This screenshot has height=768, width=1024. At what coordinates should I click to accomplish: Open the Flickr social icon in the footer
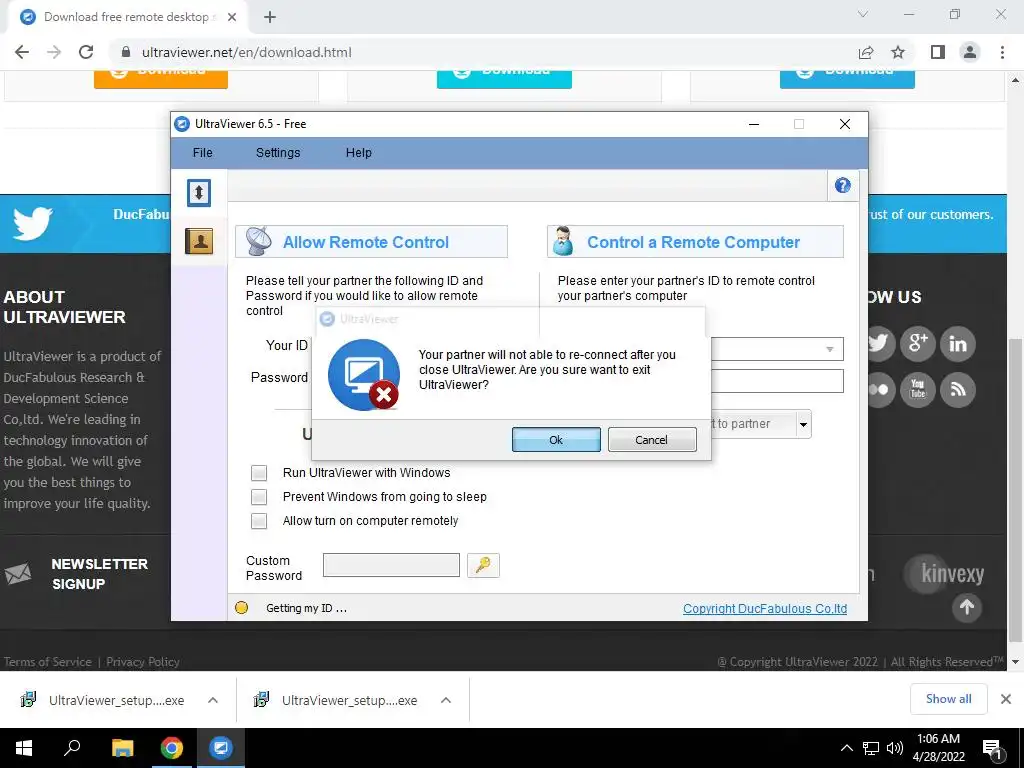point(880,390)
